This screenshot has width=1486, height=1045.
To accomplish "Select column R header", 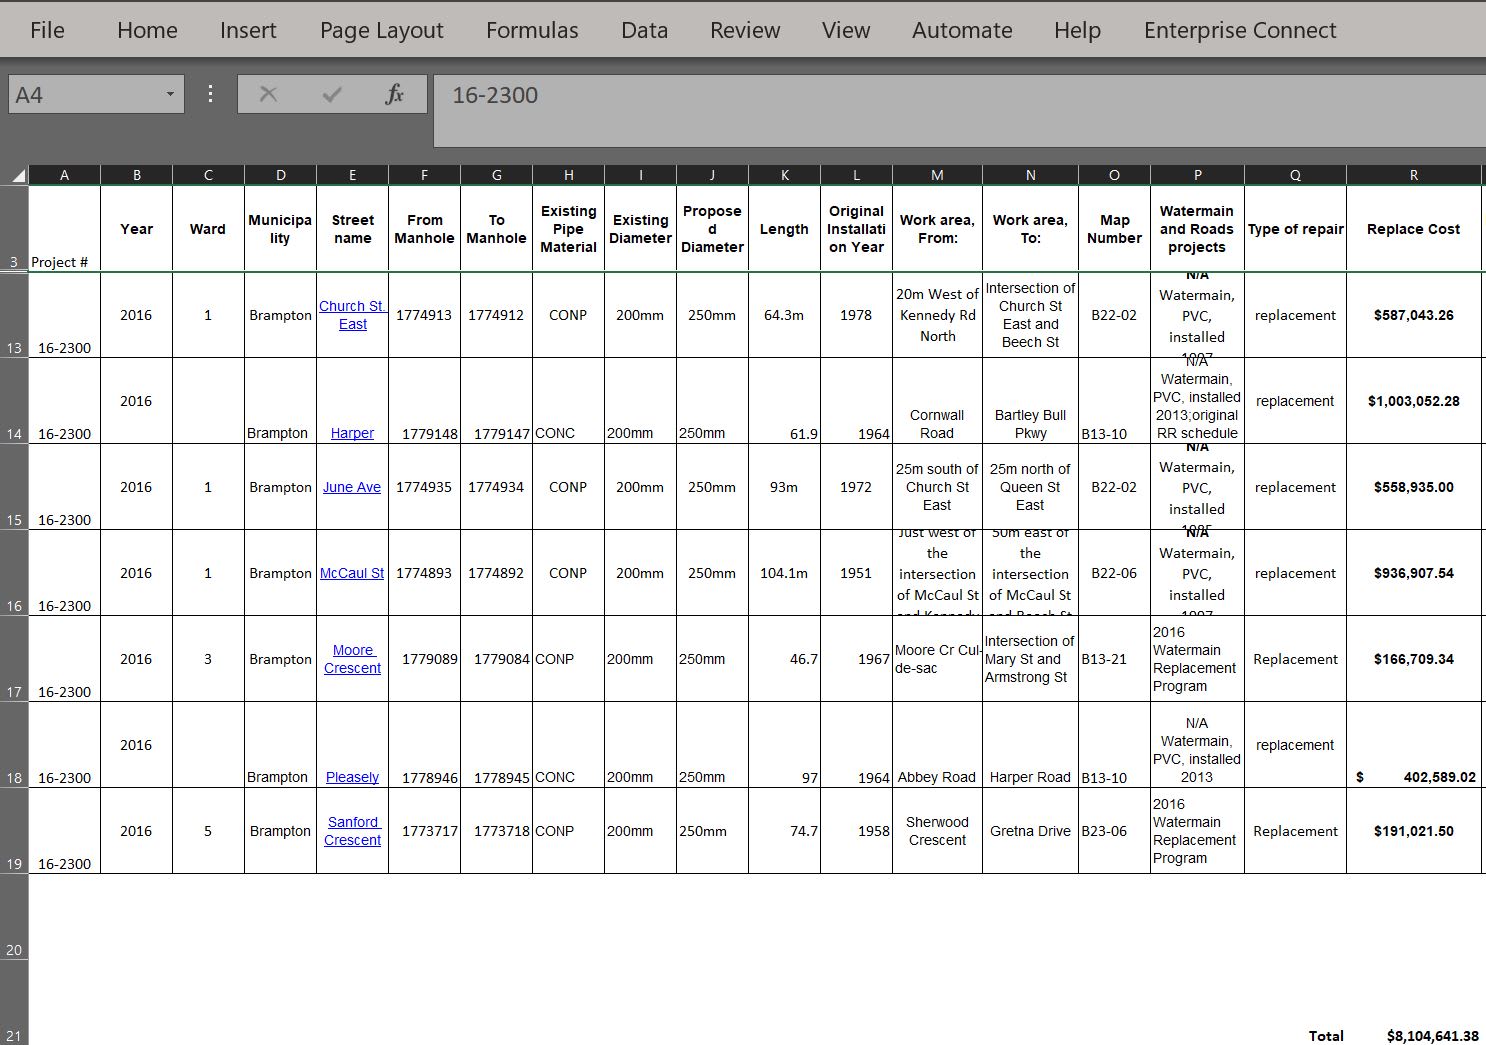I will pos(1413,175).
